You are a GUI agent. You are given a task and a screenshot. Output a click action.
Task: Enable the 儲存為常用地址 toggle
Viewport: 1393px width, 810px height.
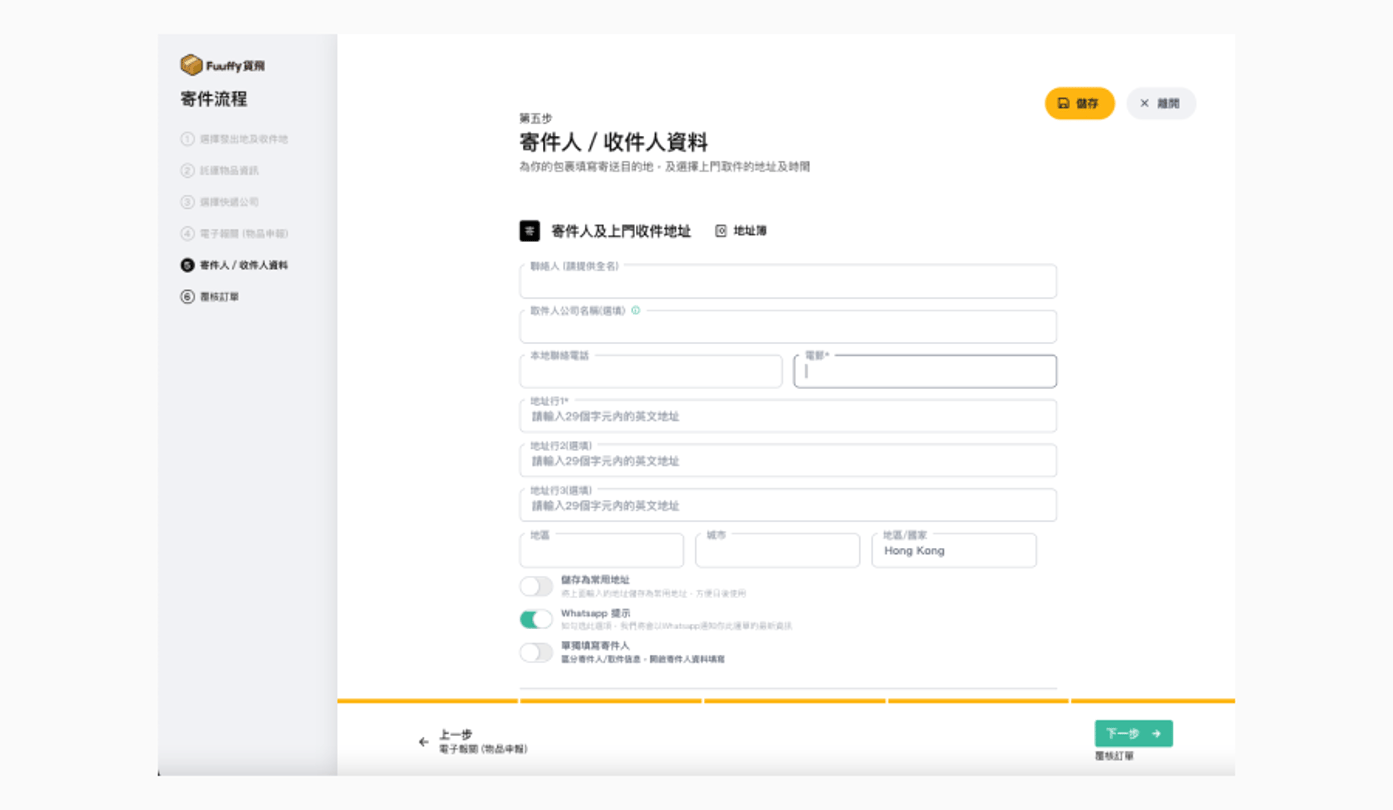pyautogui.click(x=536, y=587)
